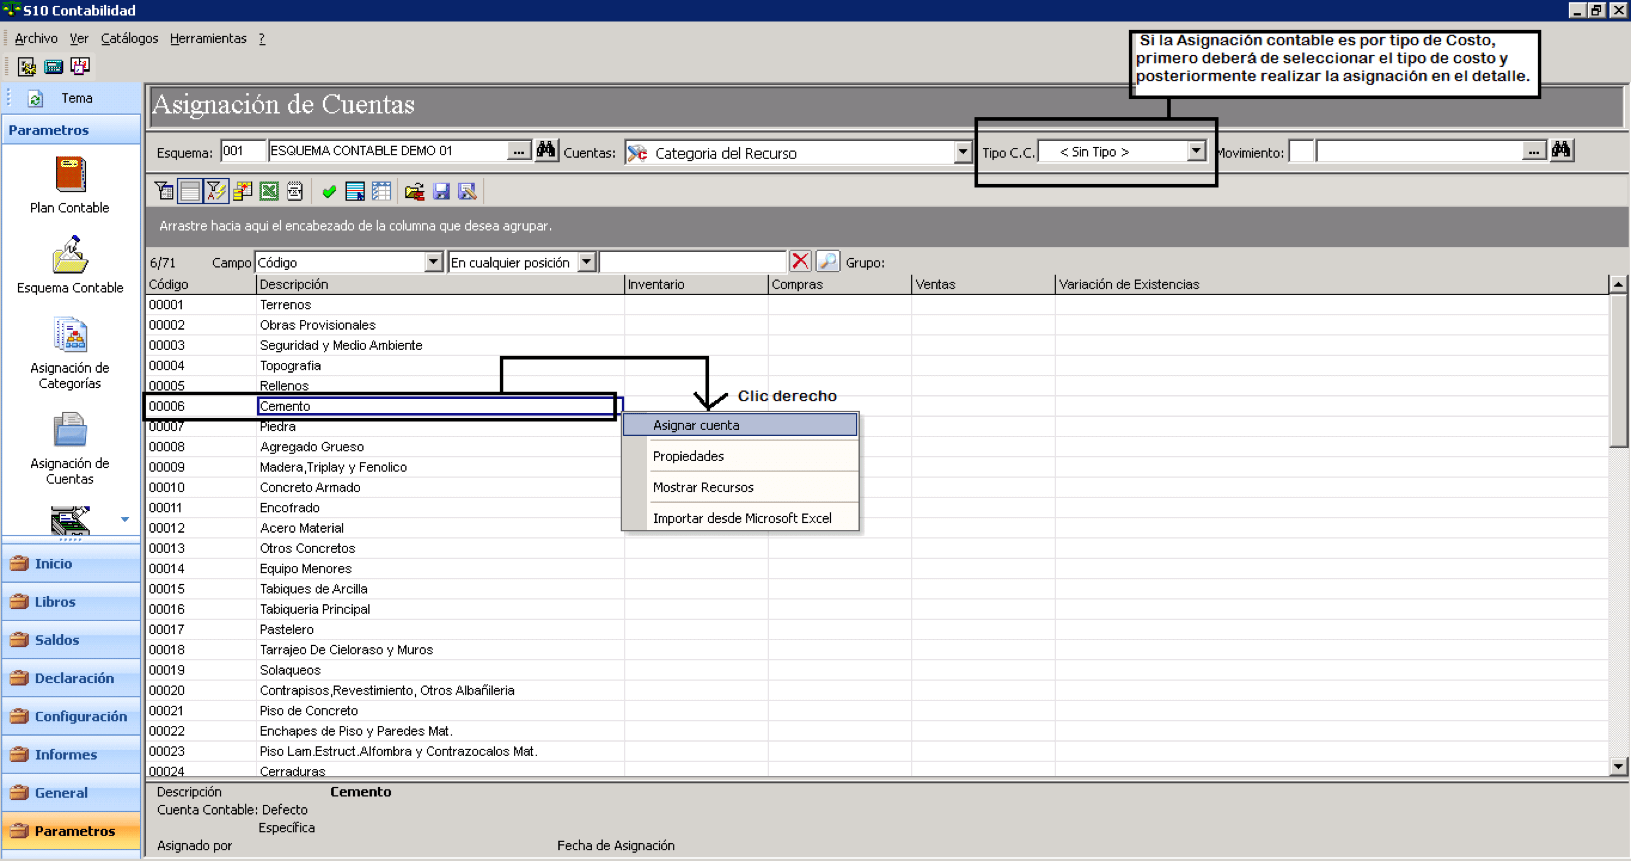Open the Catálogos menu
1631x861 pixels.
(x=129, y=38)
